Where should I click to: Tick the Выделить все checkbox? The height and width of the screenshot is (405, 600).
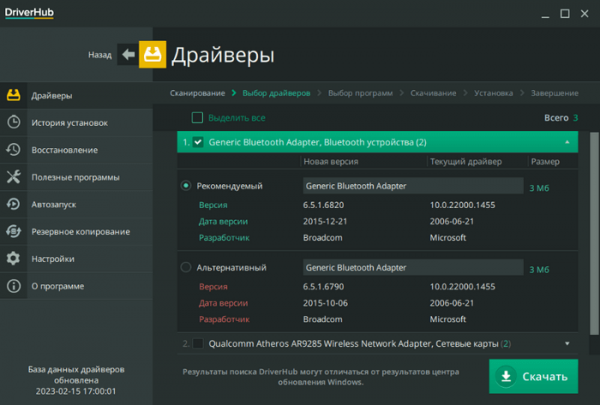[197, 118]
